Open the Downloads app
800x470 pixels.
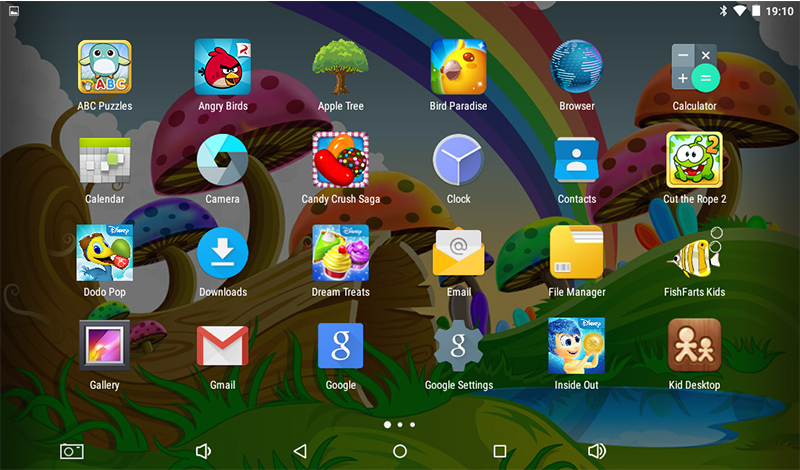[222, 253]
